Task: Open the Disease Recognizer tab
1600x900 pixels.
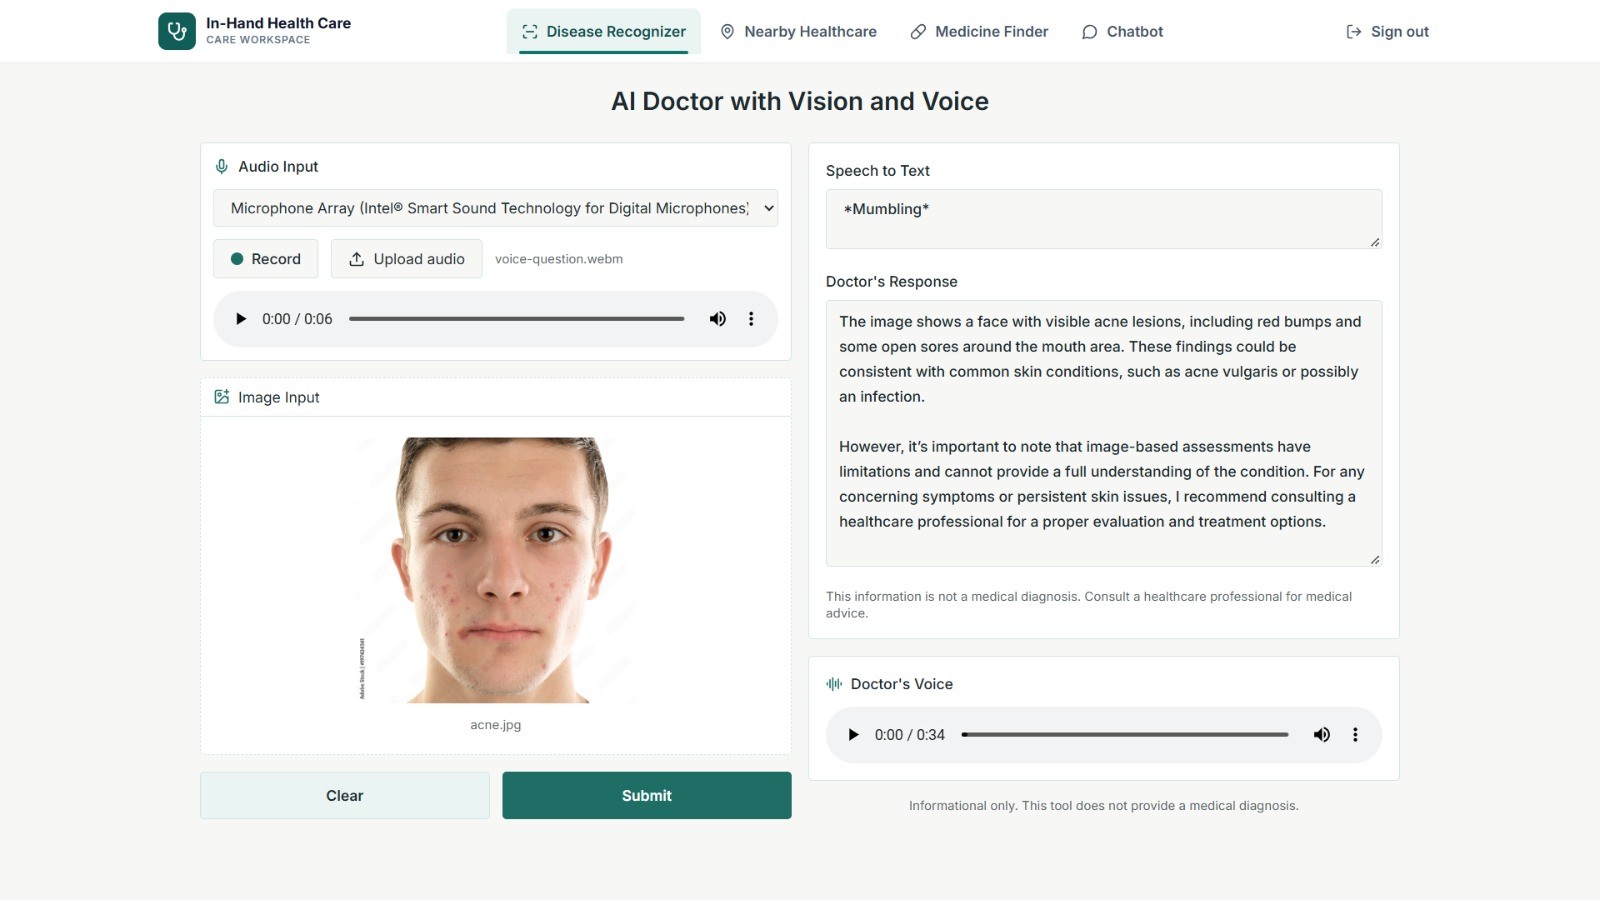Action: [x=603, y=32]
